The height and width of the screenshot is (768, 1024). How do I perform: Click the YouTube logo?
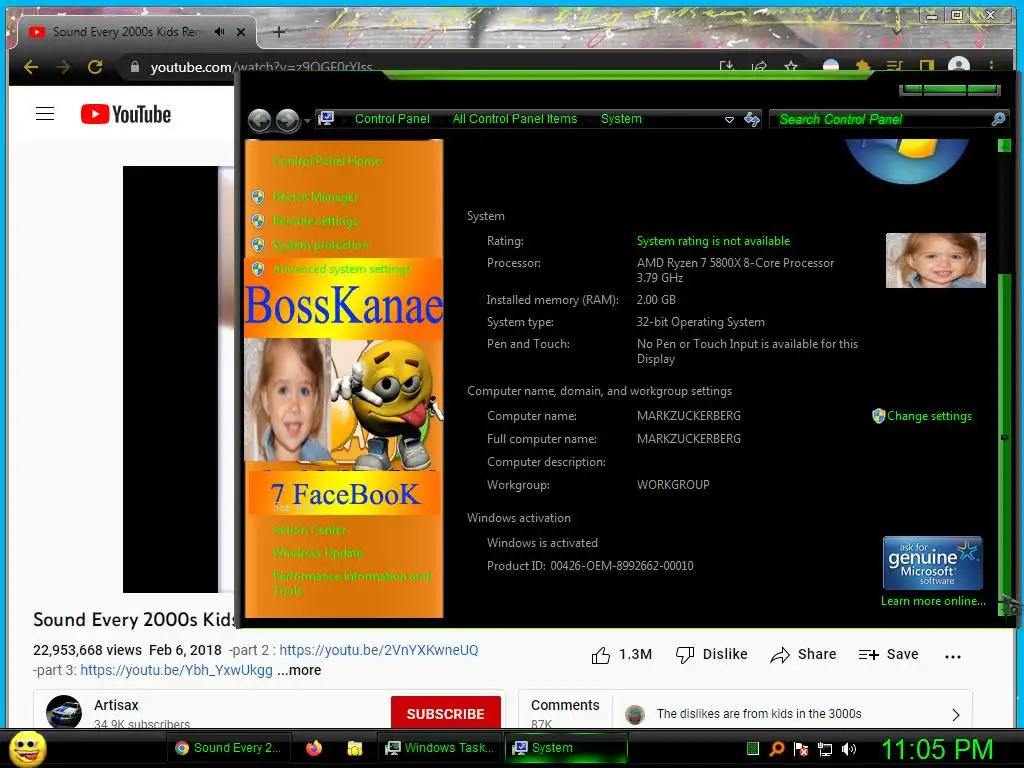coord(126,114)
